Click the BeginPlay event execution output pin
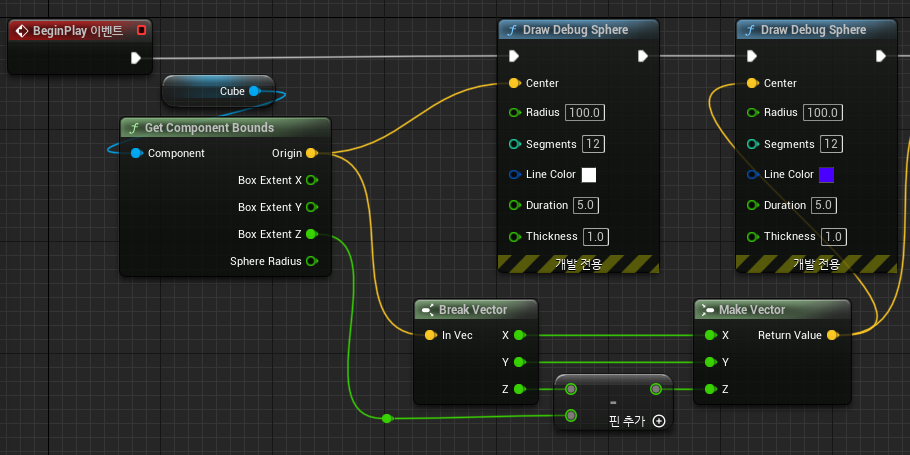 (136, 57)
